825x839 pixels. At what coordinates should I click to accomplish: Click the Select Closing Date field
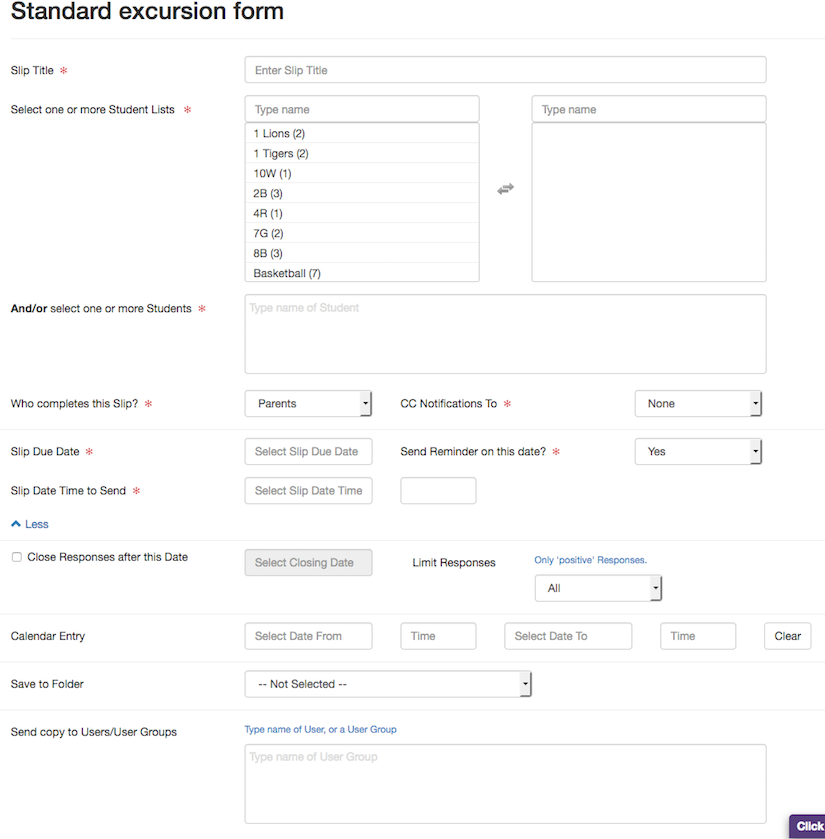pyautogui.click(x=309, y=562)
